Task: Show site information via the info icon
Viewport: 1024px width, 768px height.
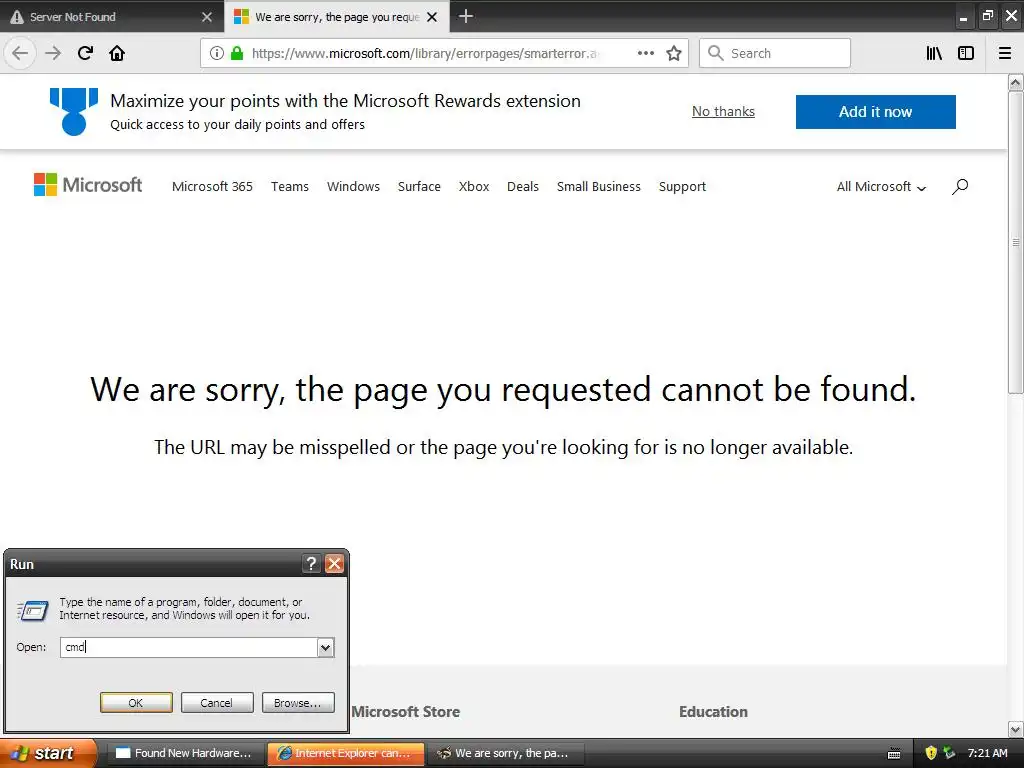Action: point(217,54)
